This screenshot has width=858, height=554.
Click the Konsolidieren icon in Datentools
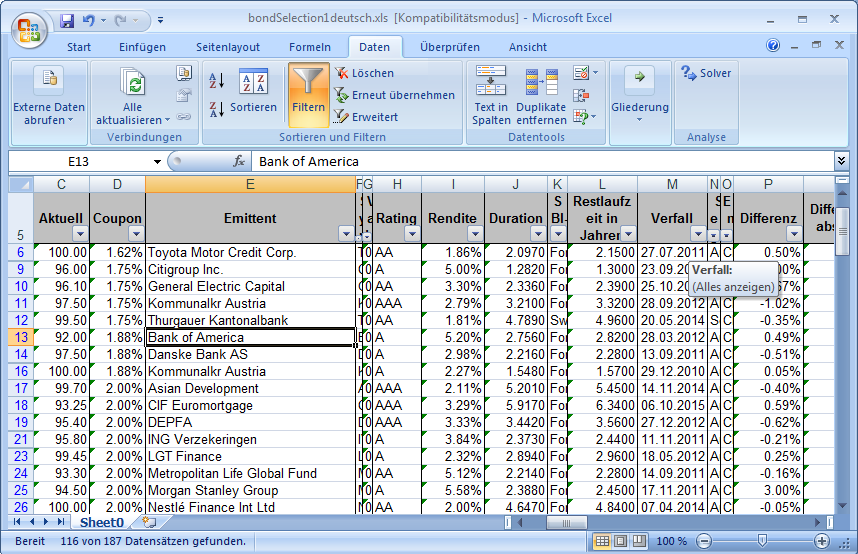pyautogui.click(x=581, y=96)
